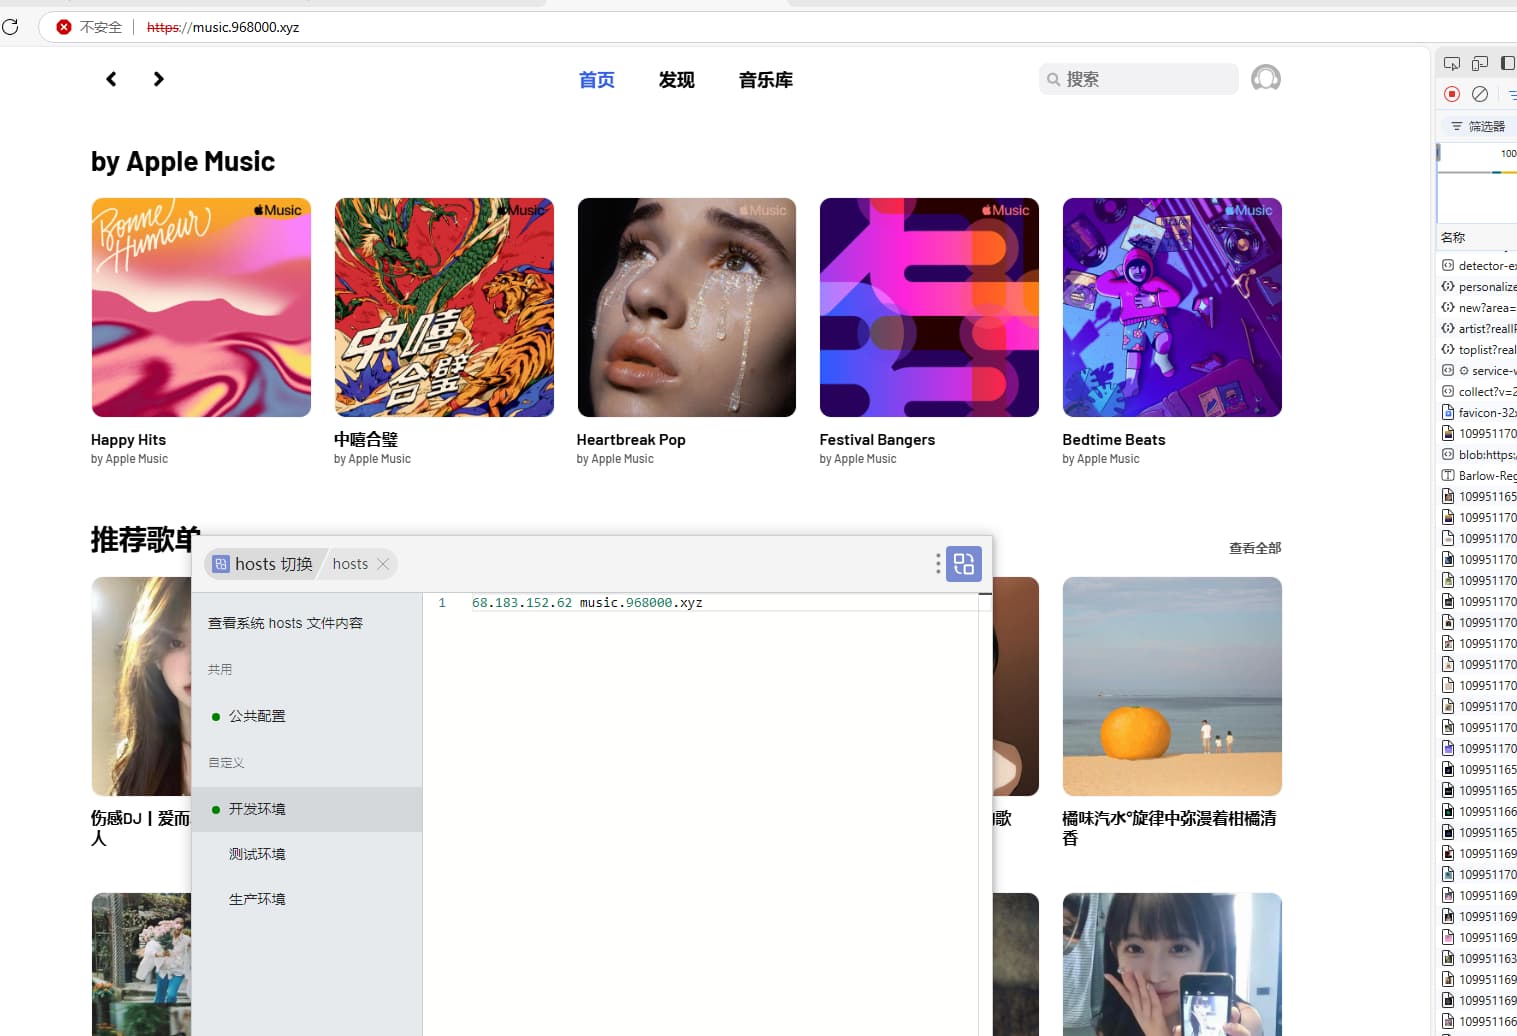Switch to the 发现 tab
This screenshot has width=1517, height=1036.
point(677,80)
